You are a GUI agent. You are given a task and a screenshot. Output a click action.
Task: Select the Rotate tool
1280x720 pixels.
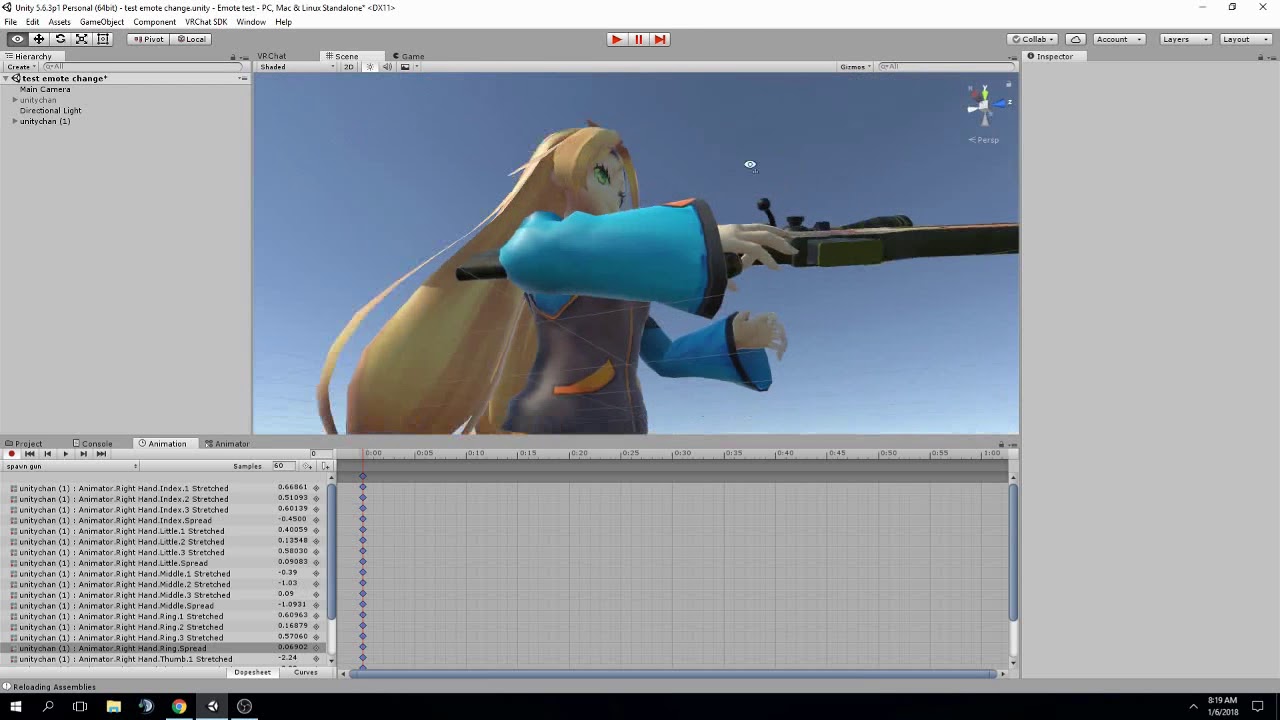[x=60, y=39]
